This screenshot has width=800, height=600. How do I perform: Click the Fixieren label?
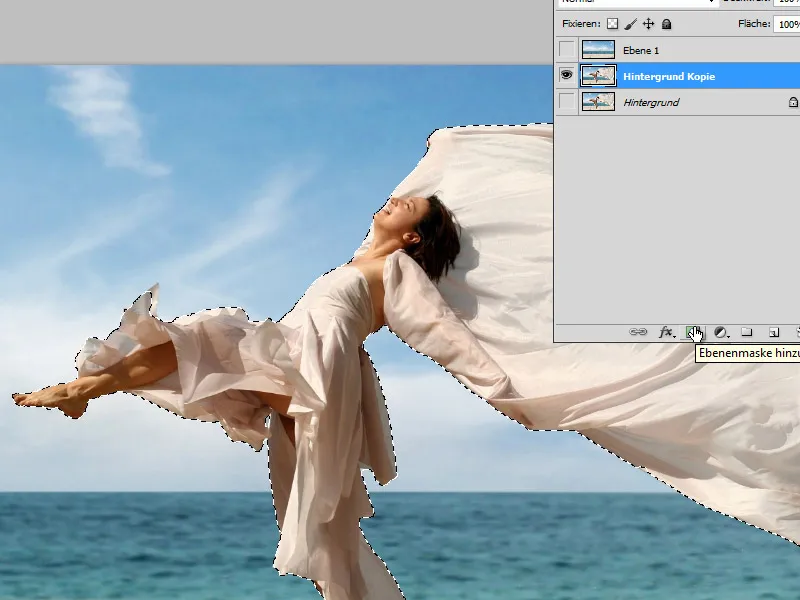pos(581,24)
